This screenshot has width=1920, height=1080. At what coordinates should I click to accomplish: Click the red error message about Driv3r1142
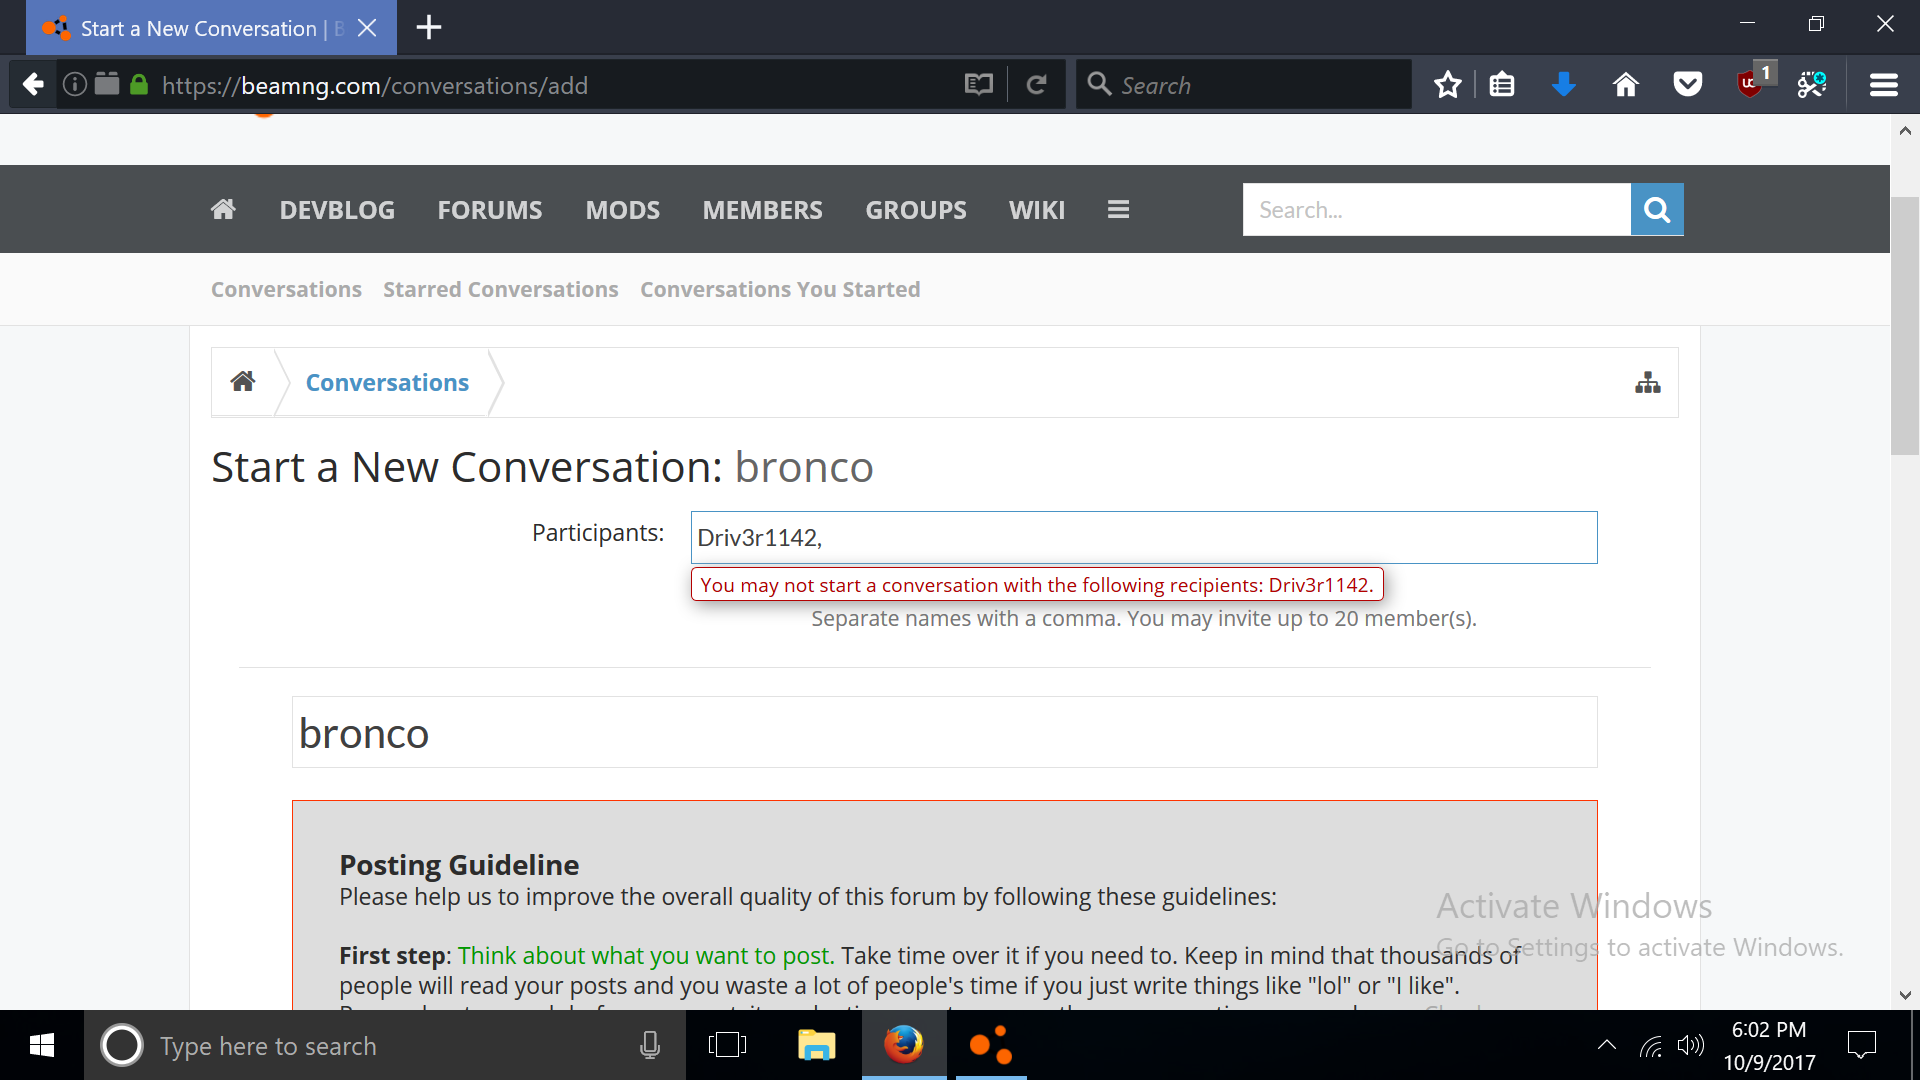(x=1037, y=585)
